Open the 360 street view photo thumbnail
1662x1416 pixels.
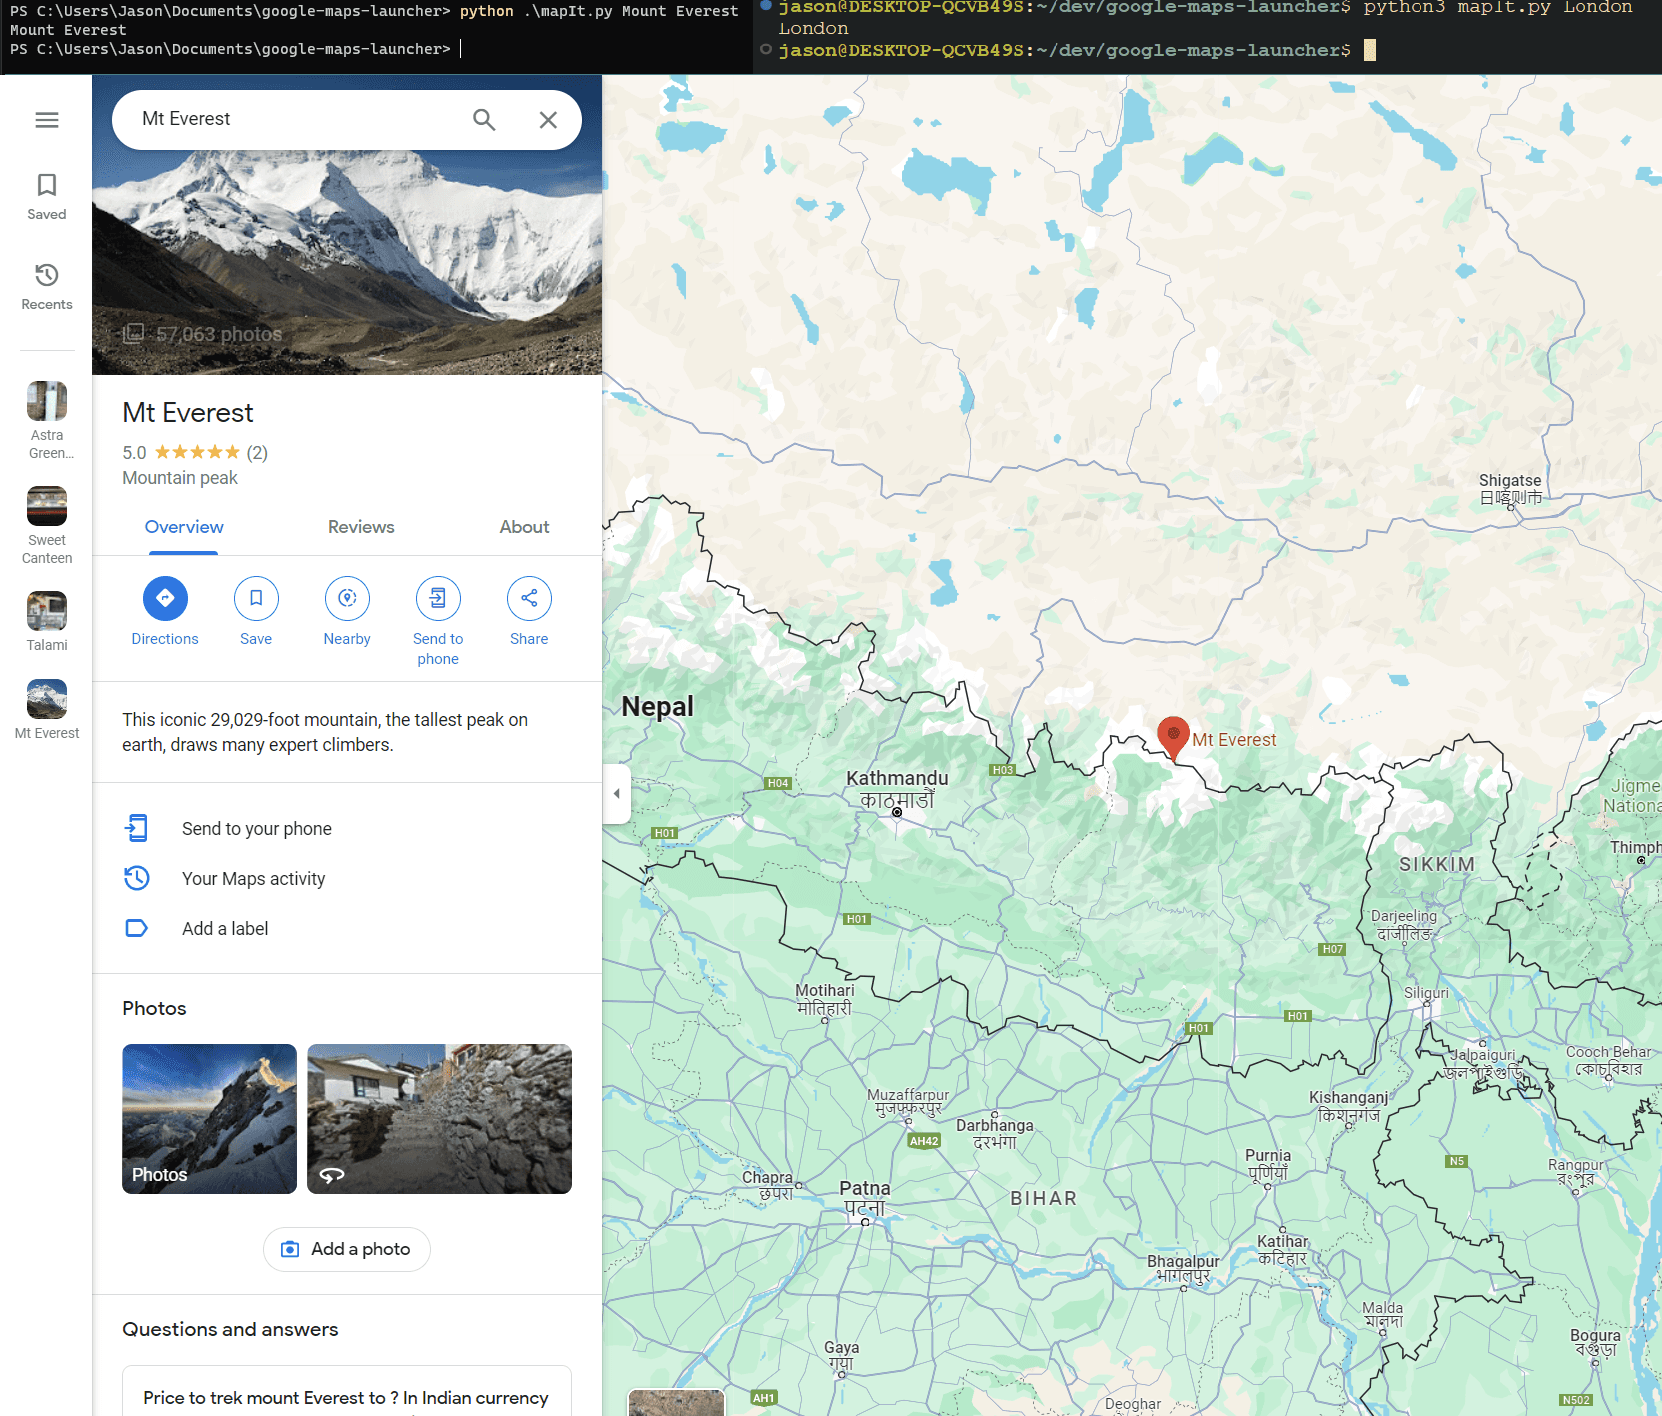[439, 1119]
